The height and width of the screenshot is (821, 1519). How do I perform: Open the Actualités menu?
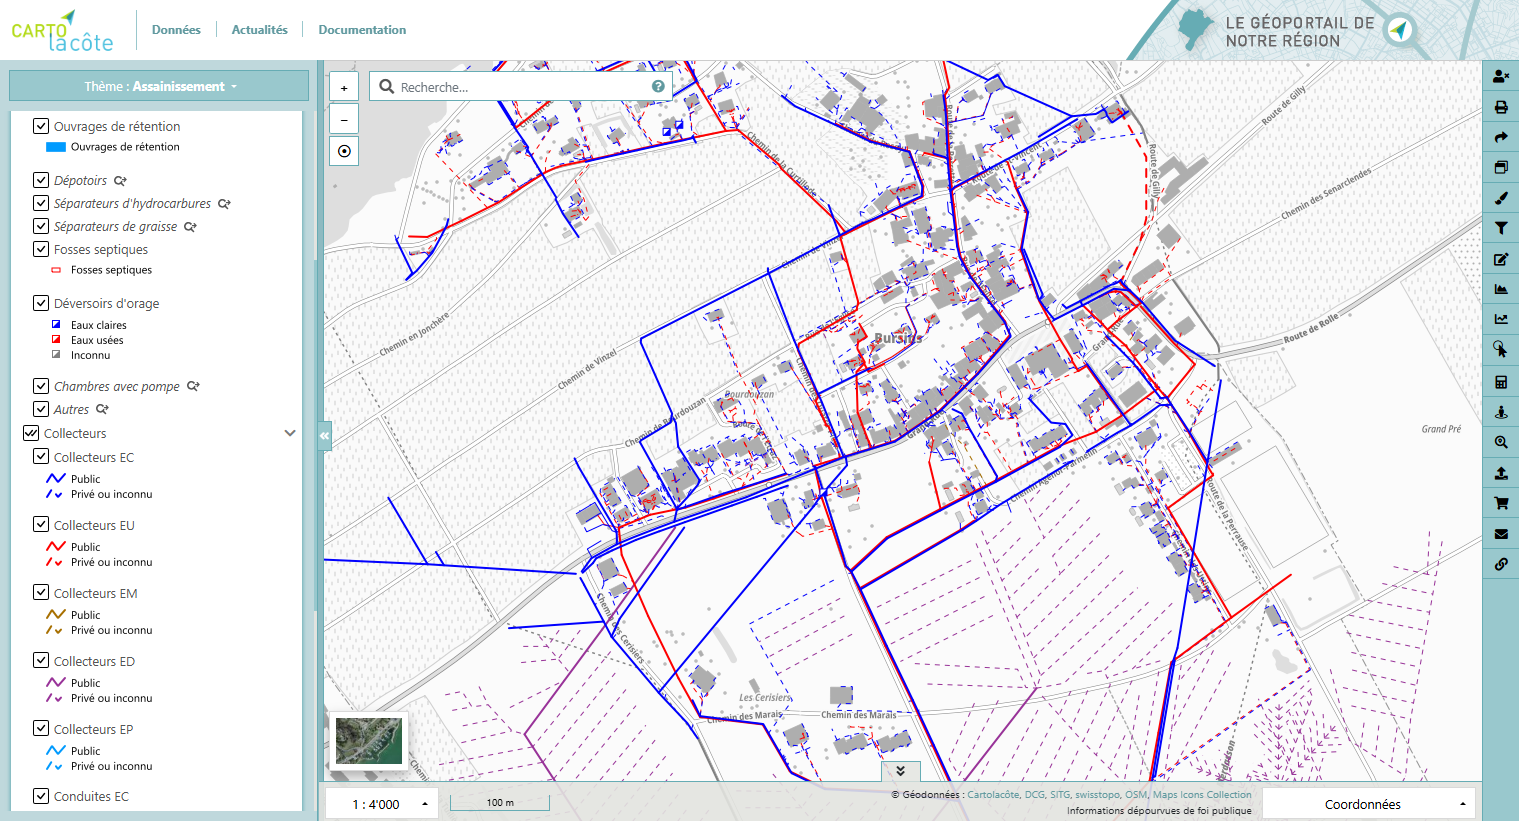260,30
